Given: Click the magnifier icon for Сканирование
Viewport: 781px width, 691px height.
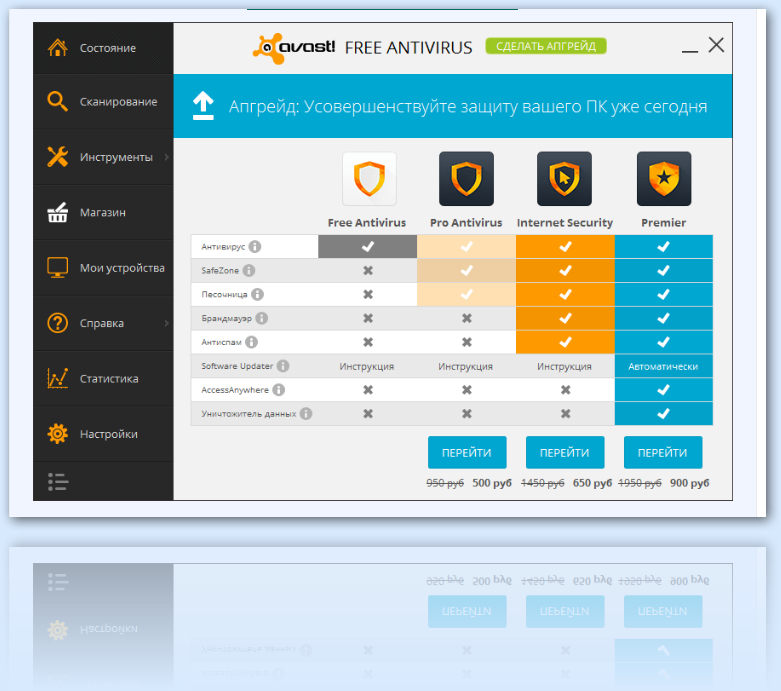Looking at the screenshot, I should (x=58, y=101).
